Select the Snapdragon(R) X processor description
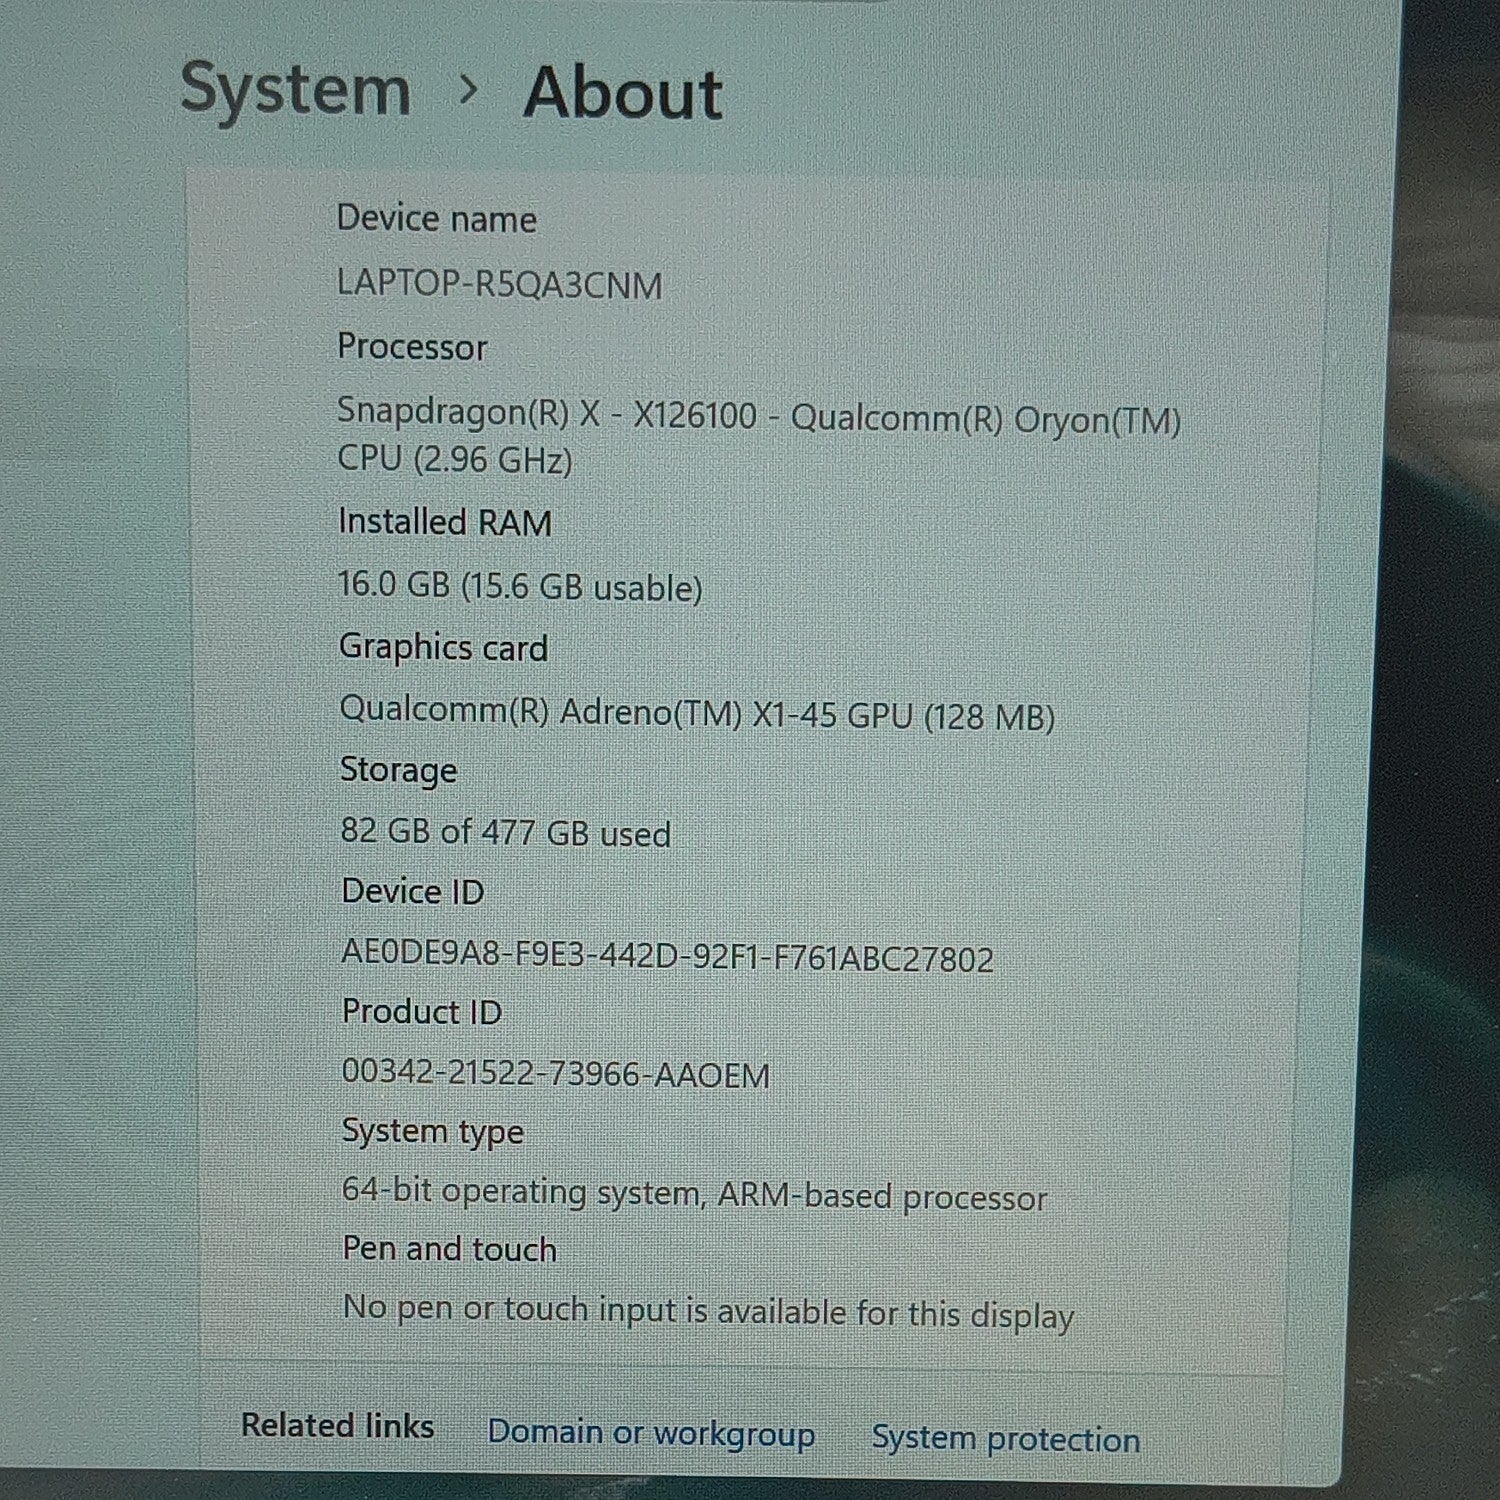 pos(759,436)
